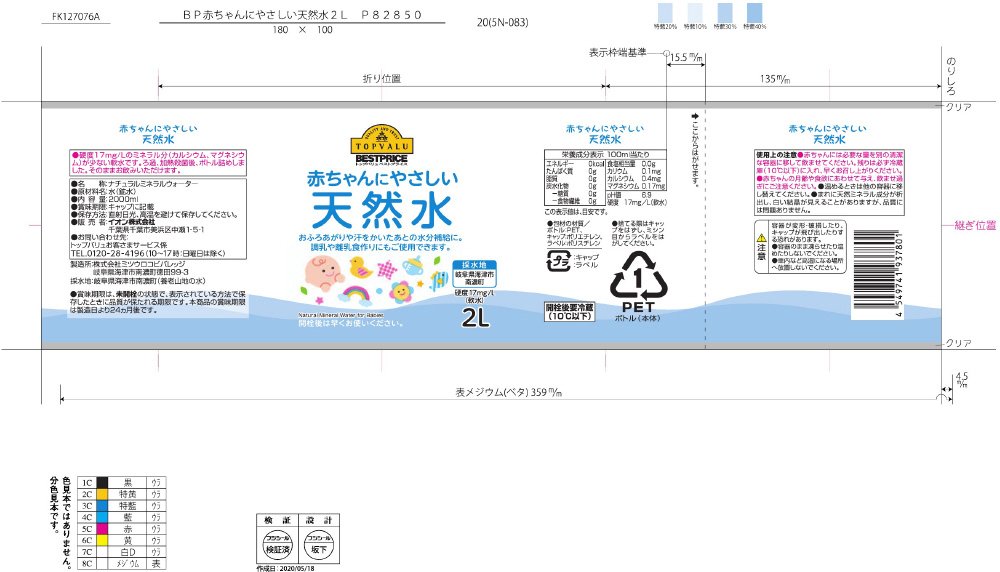Click the 7C 白D legend row

click(x=121, y=552)
